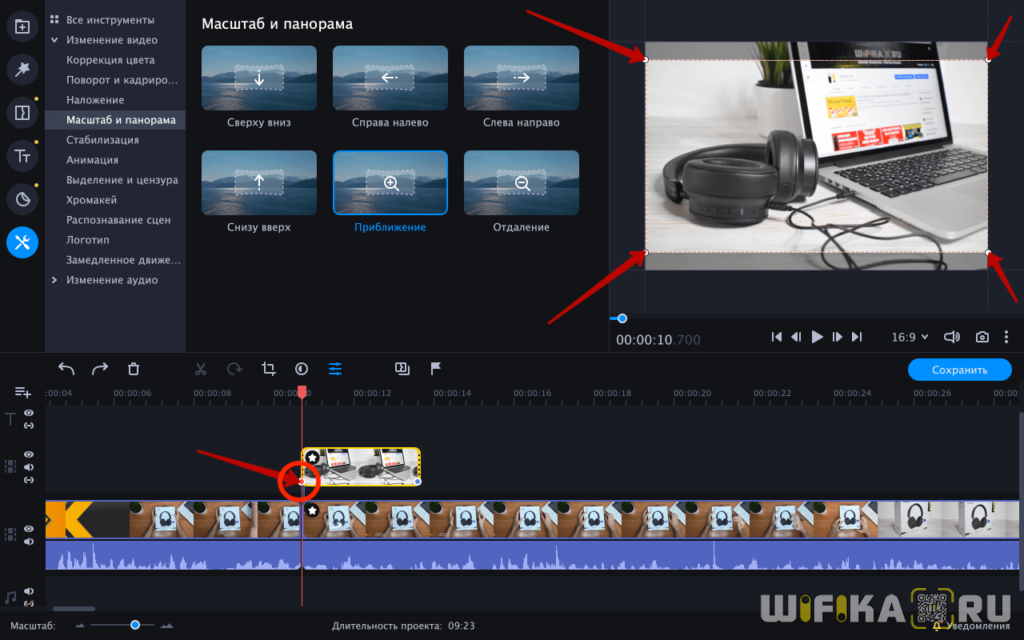Open the 16:9 aspect ratio dropdown
This screenshot has width=1024, height=640.
[910, 338]
